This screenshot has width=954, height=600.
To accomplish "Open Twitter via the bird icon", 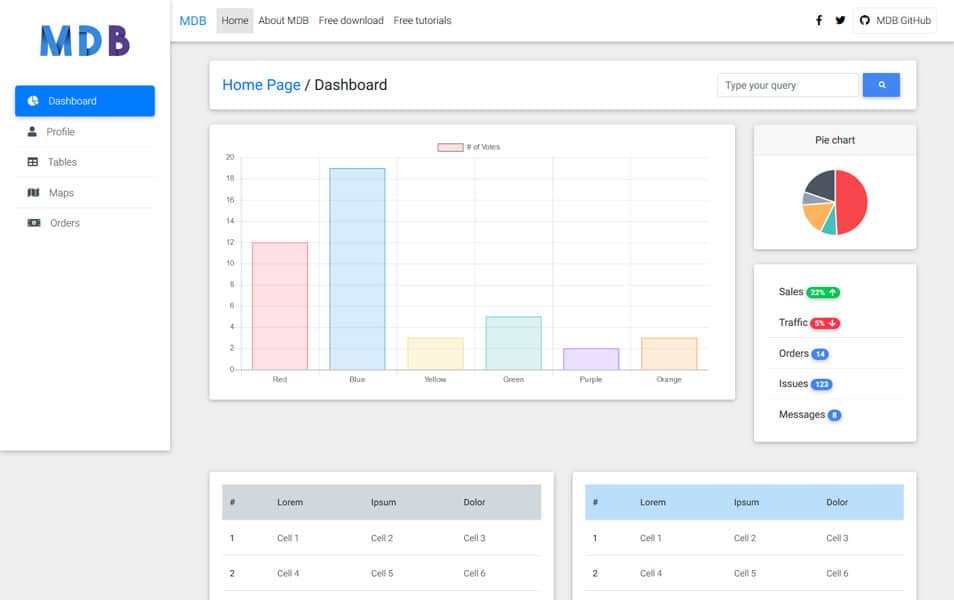I will pos(840,19).
